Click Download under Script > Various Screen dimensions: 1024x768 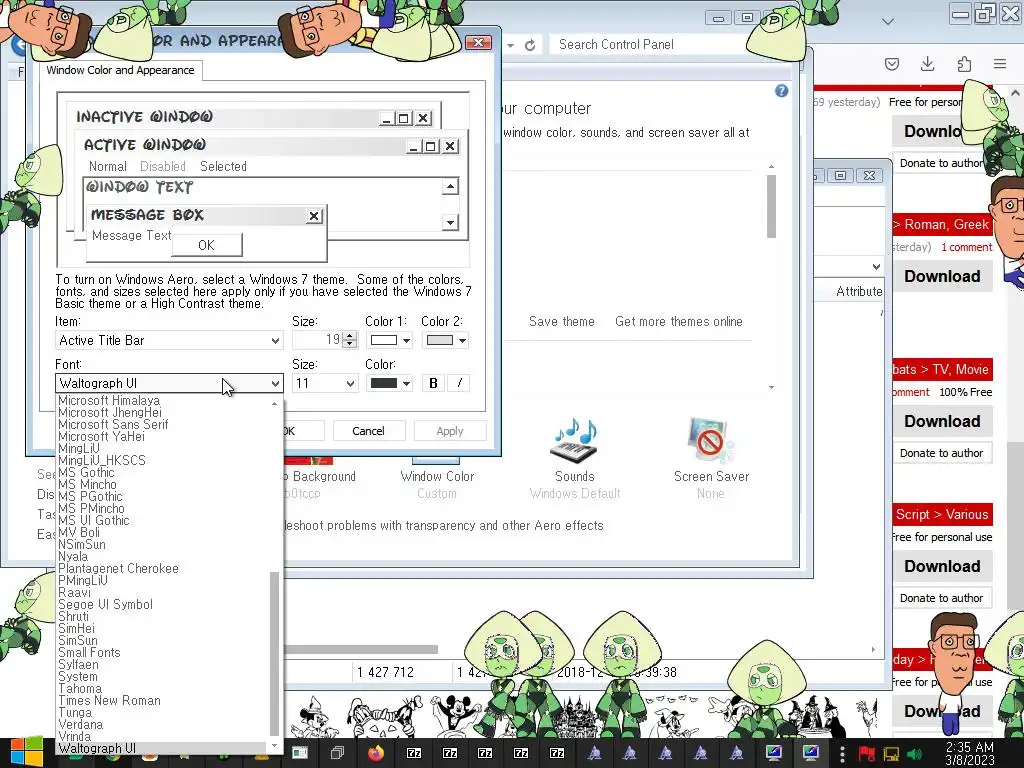click(942, 566)
